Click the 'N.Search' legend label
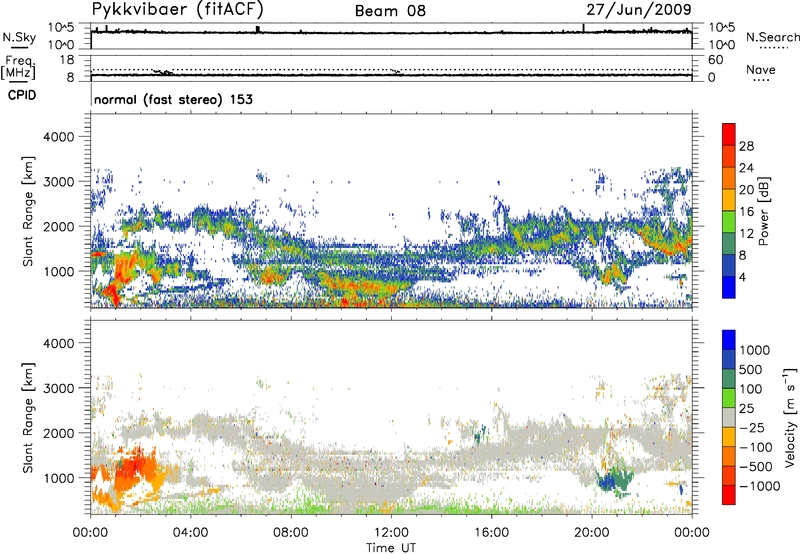This screenshot has width=800, height=554. 772,37
